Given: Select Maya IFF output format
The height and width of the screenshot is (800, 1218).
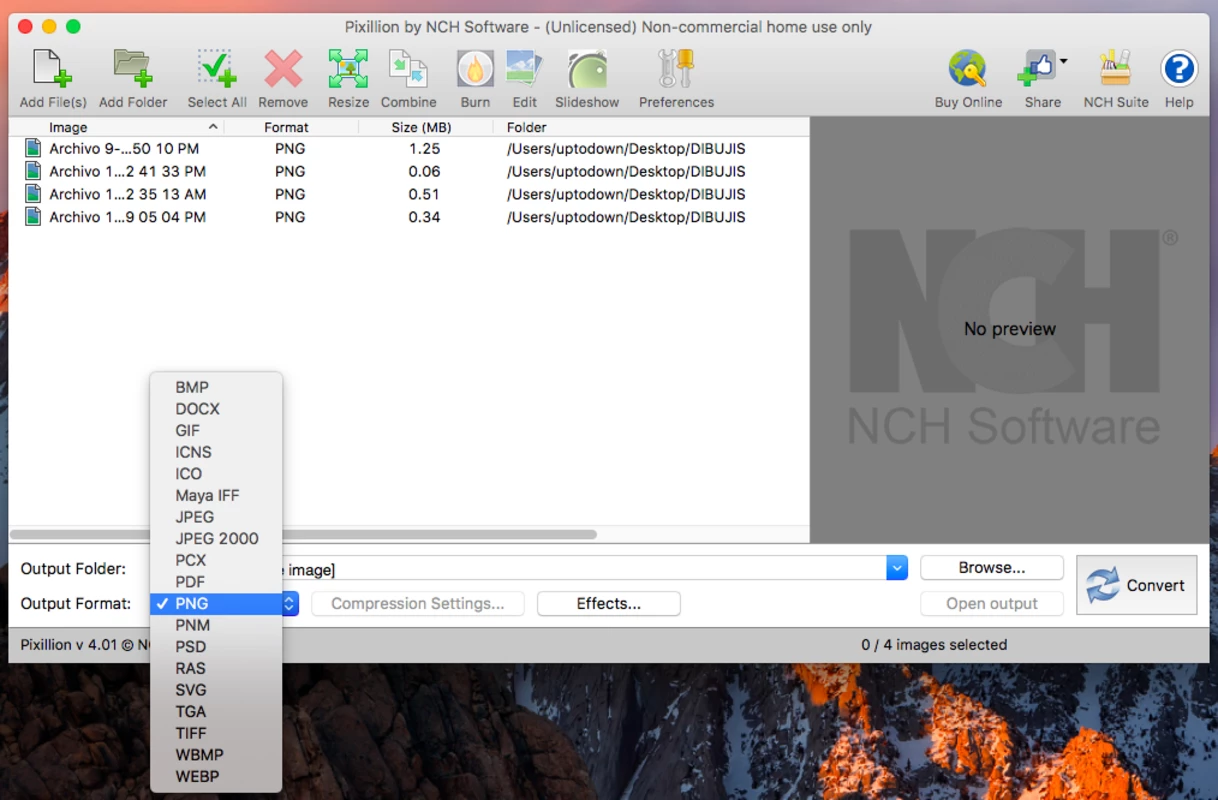Looking at the screenshot, I should (x=216, y=496).
